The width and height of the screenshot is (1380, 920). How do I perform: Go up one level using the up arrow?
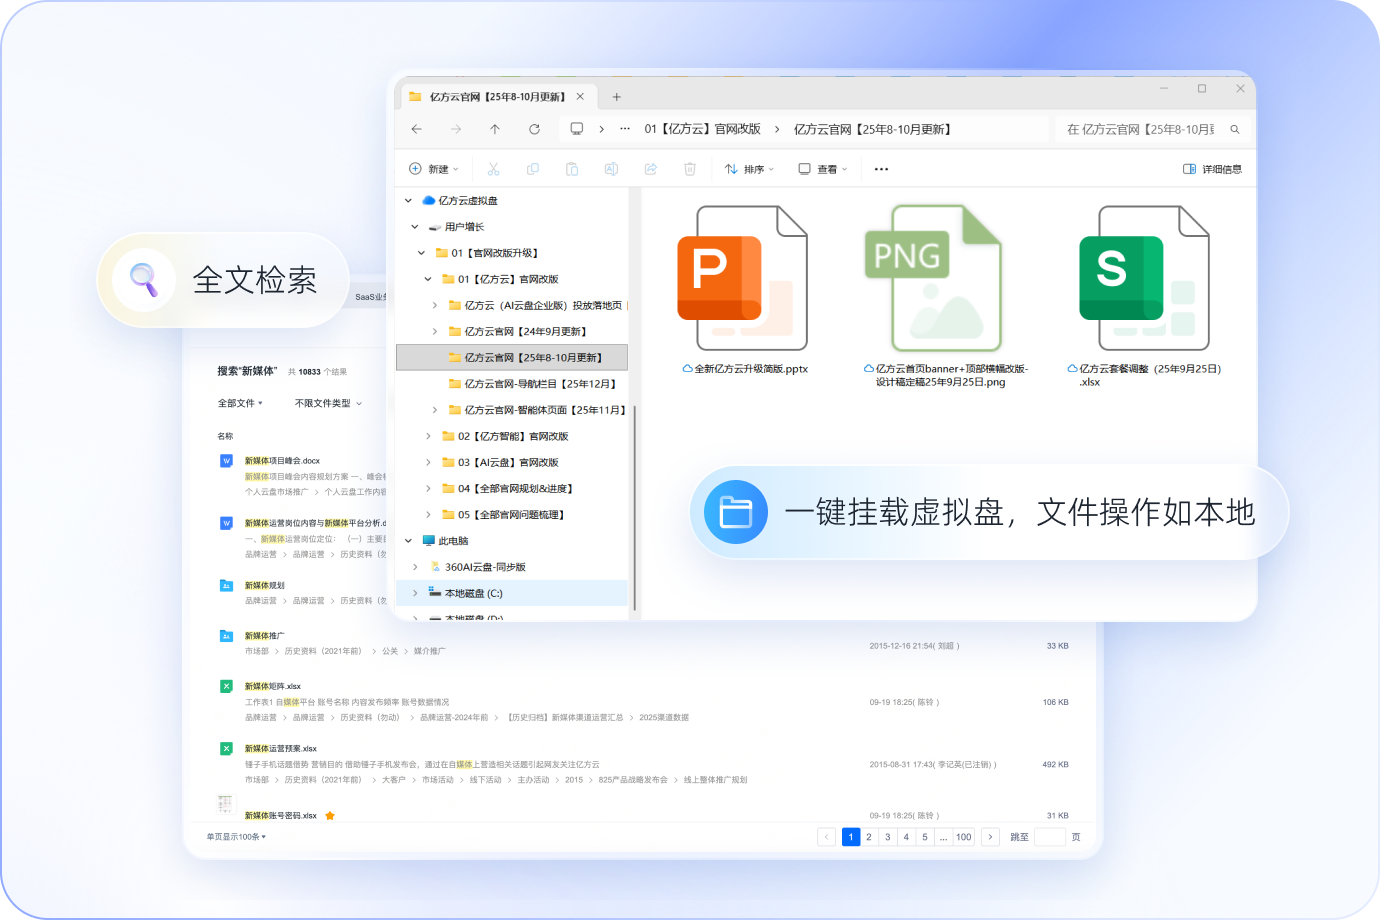tap(494, 129)
